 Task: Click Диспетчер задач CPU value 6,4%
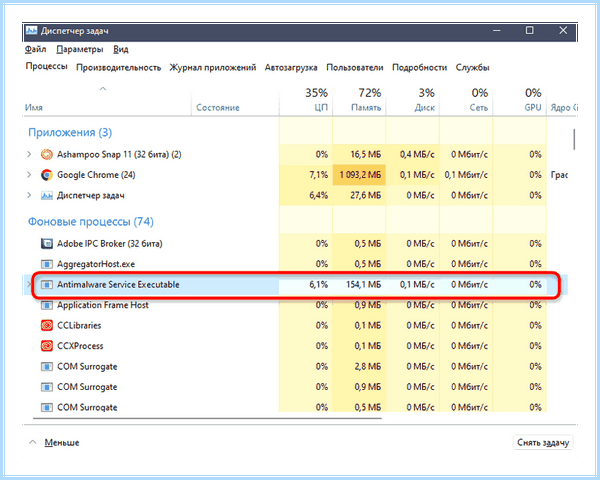click(319, 196)
